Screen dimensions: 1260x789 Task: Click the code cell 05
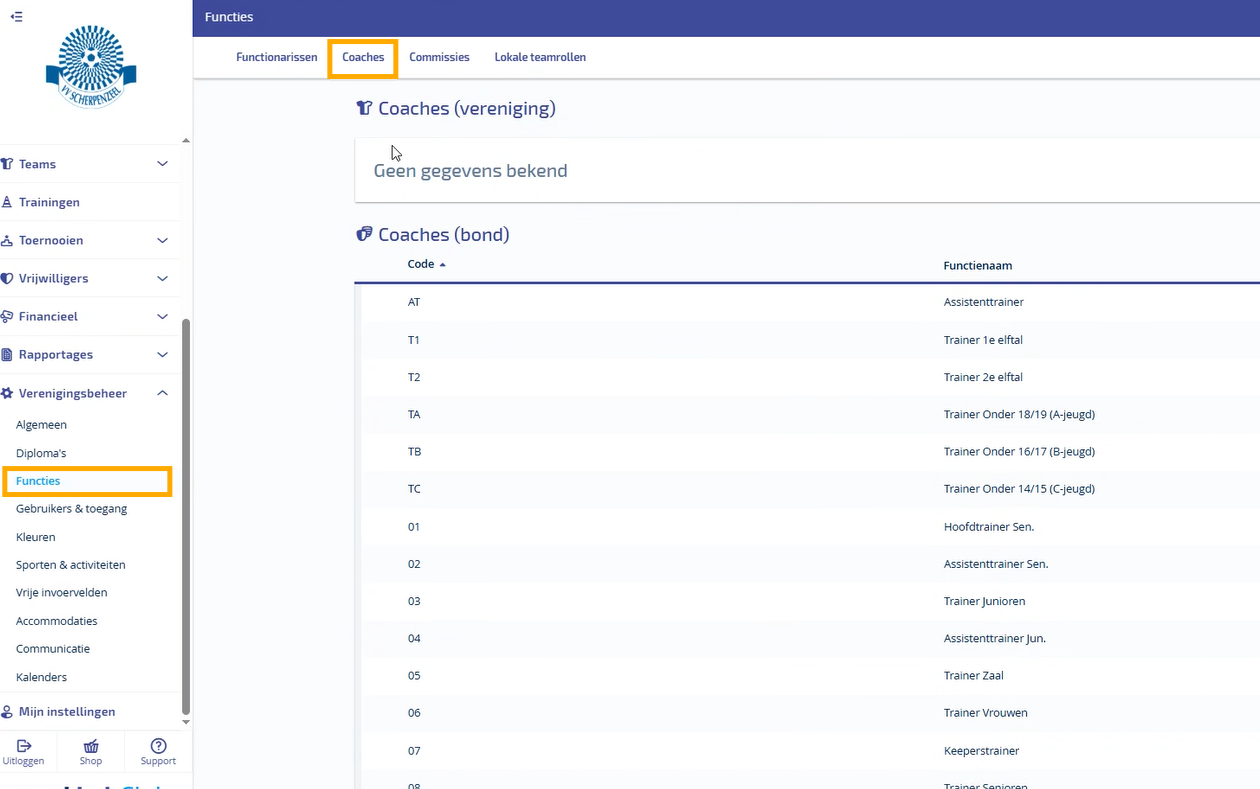[414, 676]
